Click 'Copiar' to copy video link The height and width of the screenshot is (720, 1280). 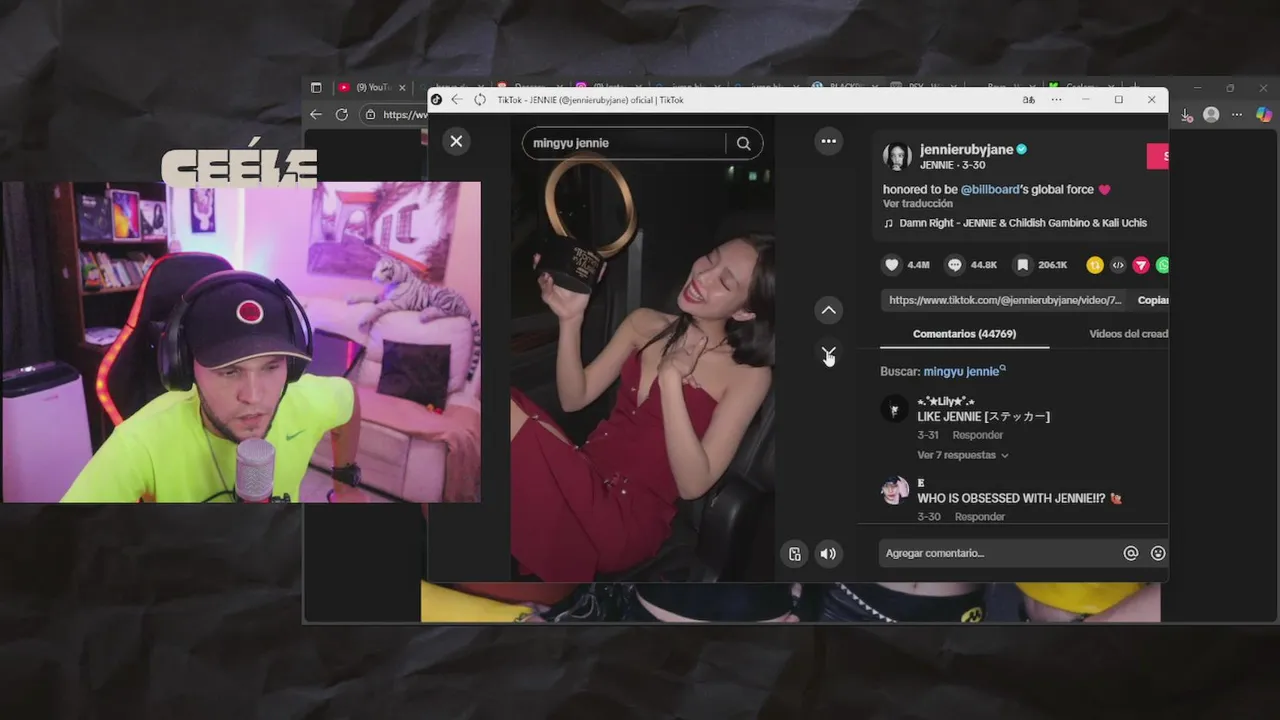1153,300
